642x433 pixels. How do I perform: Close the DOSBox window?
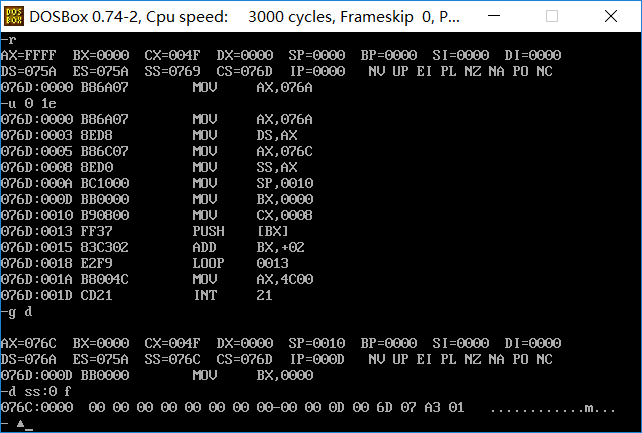pos(611,16)
